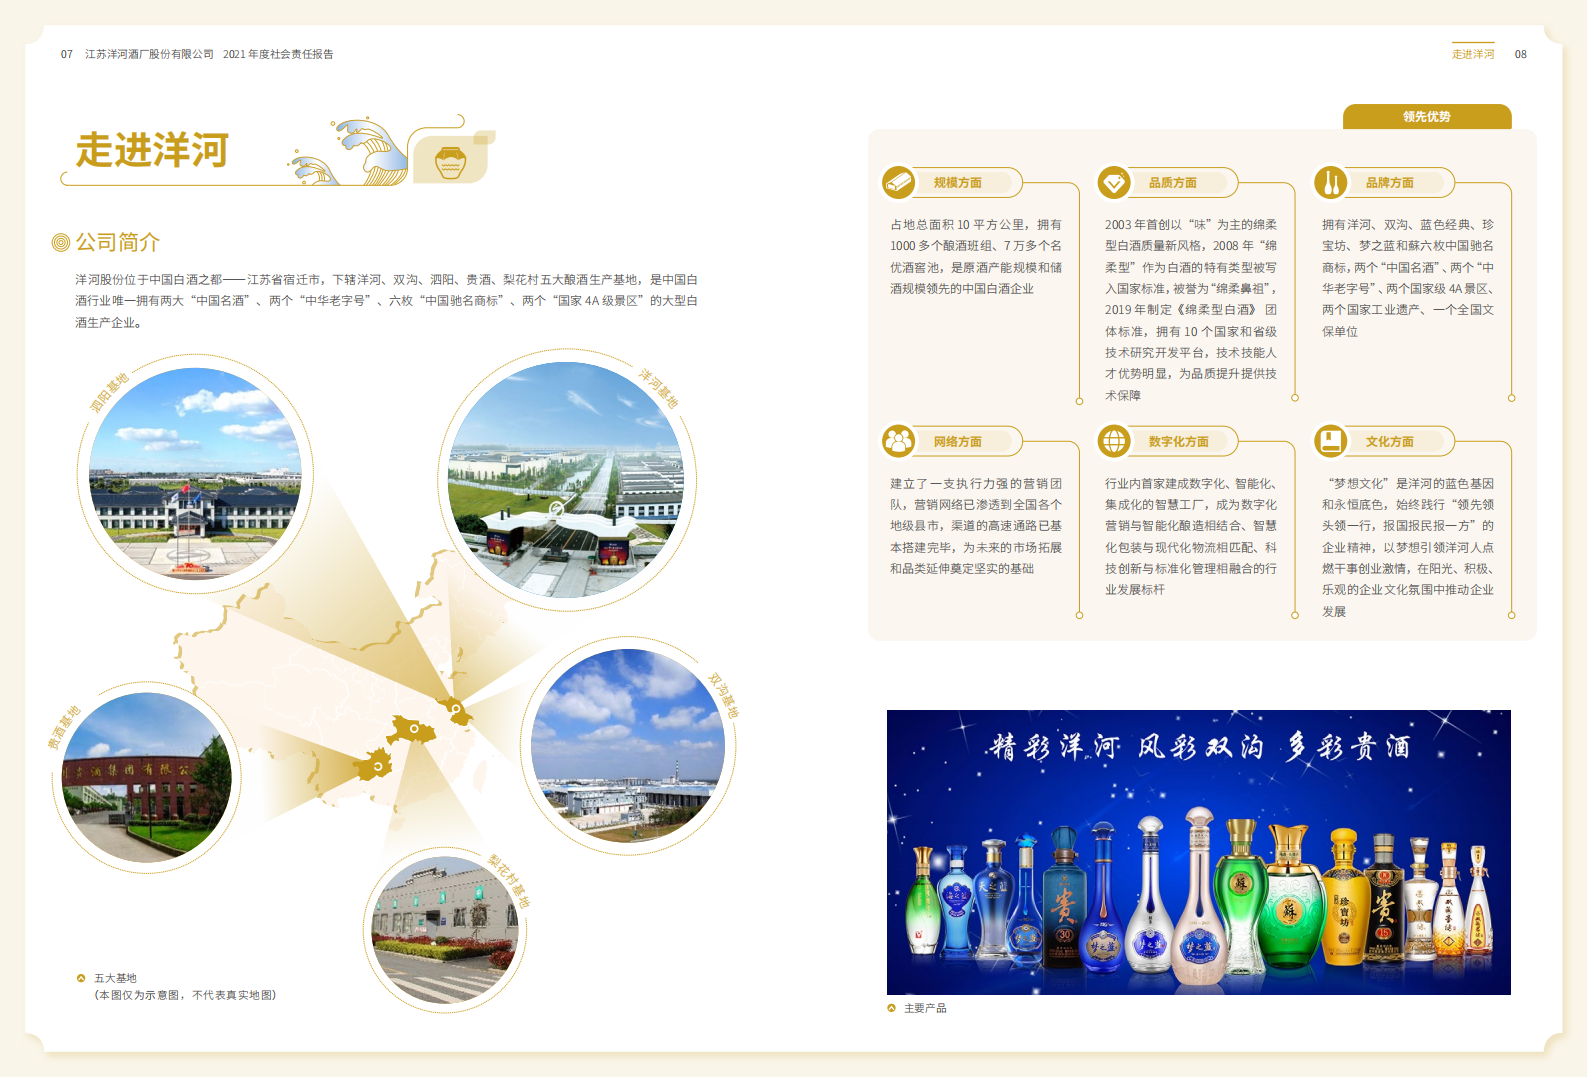Click the 双沟基地 curved label

click(x=723, y=696)
